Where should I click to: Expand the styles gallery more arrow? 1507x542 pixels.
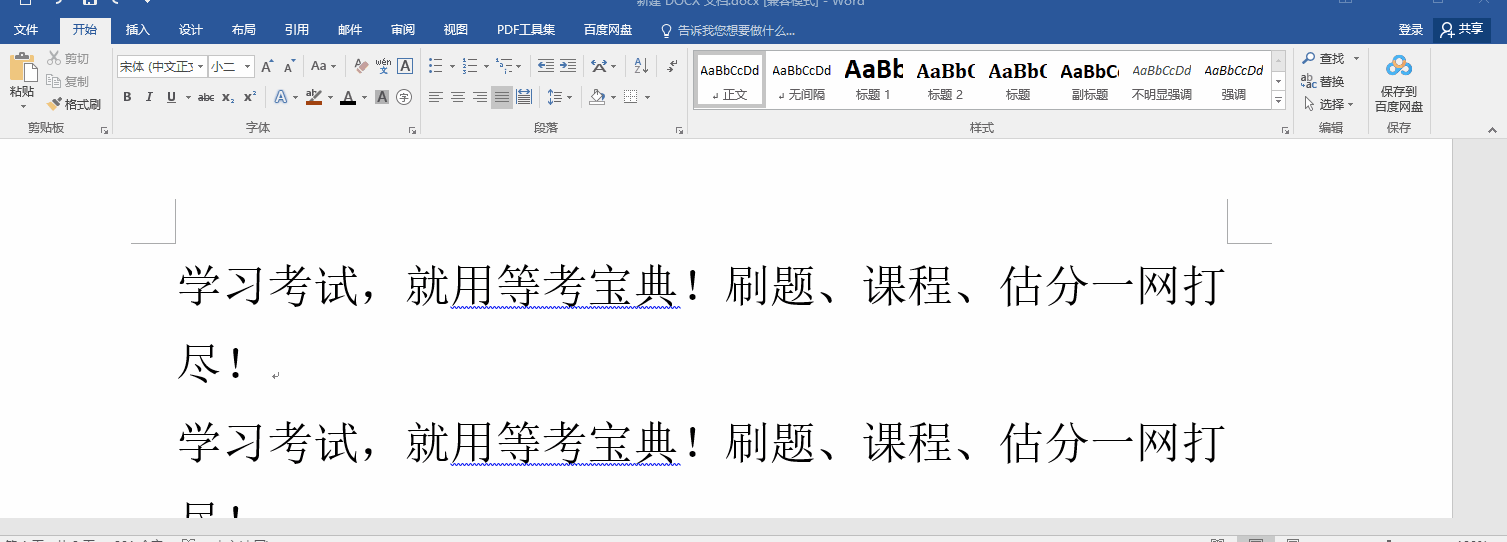[x=1278, y=101]
